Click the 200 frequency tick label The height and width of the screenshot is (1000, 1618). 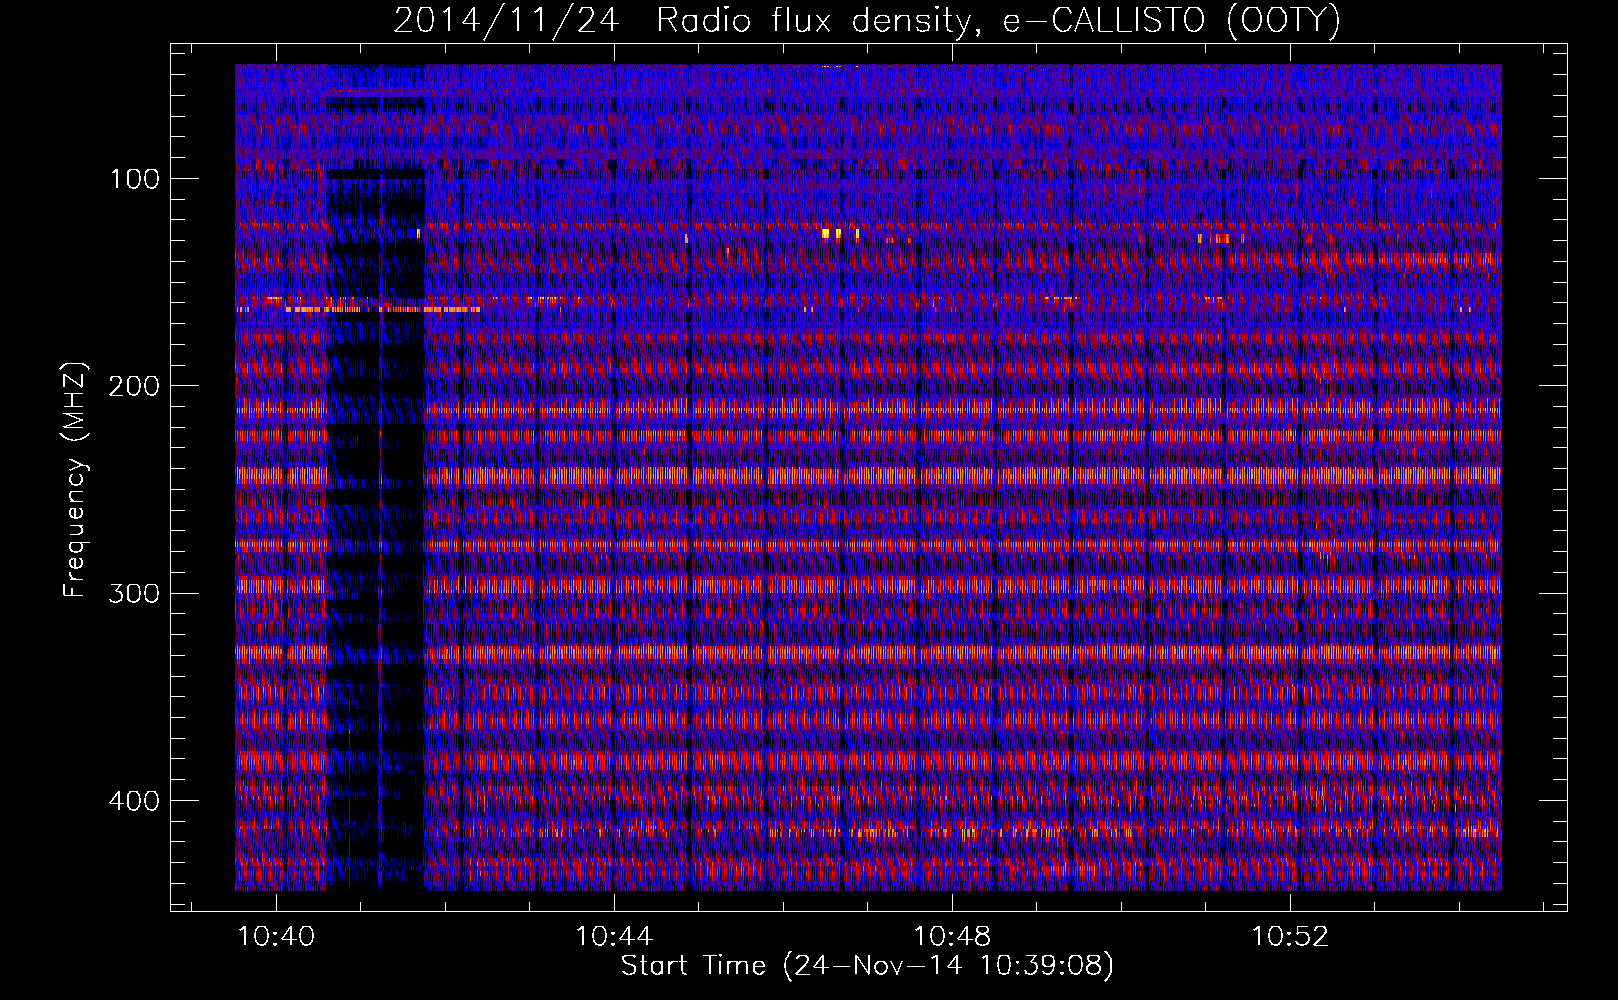pos(136,386)
